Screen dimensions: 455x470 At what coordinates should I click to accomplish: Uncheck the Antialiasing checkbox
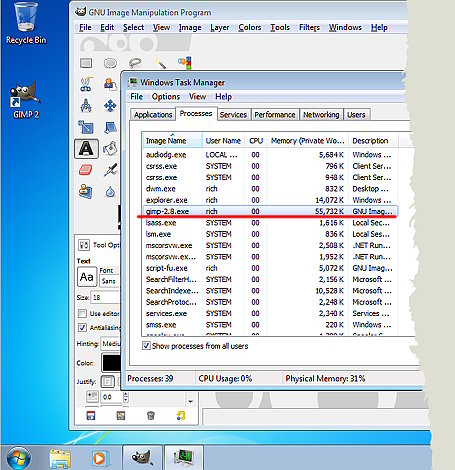pos(82,327)
